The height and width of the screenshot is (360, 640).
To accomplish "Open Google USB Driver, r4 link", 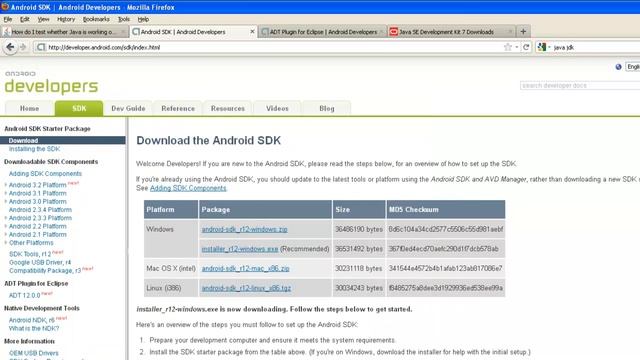I will (x=40, y=262).
